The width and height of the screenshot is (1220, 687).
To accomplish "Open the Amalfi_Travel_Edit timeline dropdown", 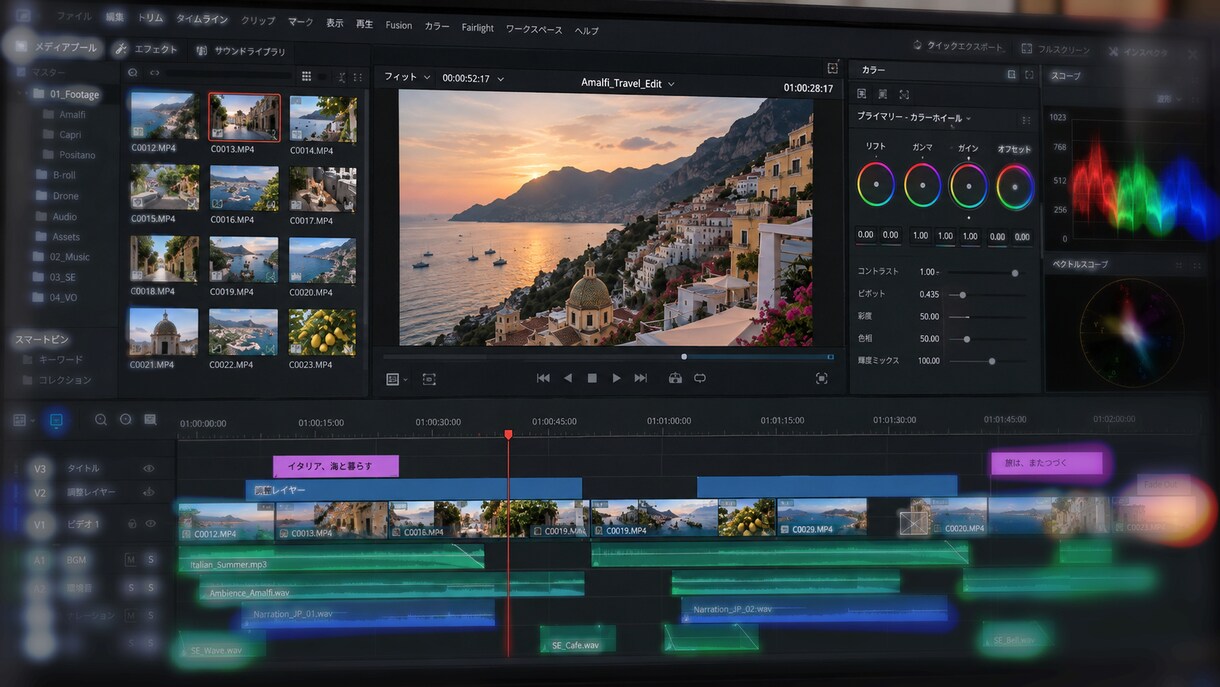I will click(628, 83).
